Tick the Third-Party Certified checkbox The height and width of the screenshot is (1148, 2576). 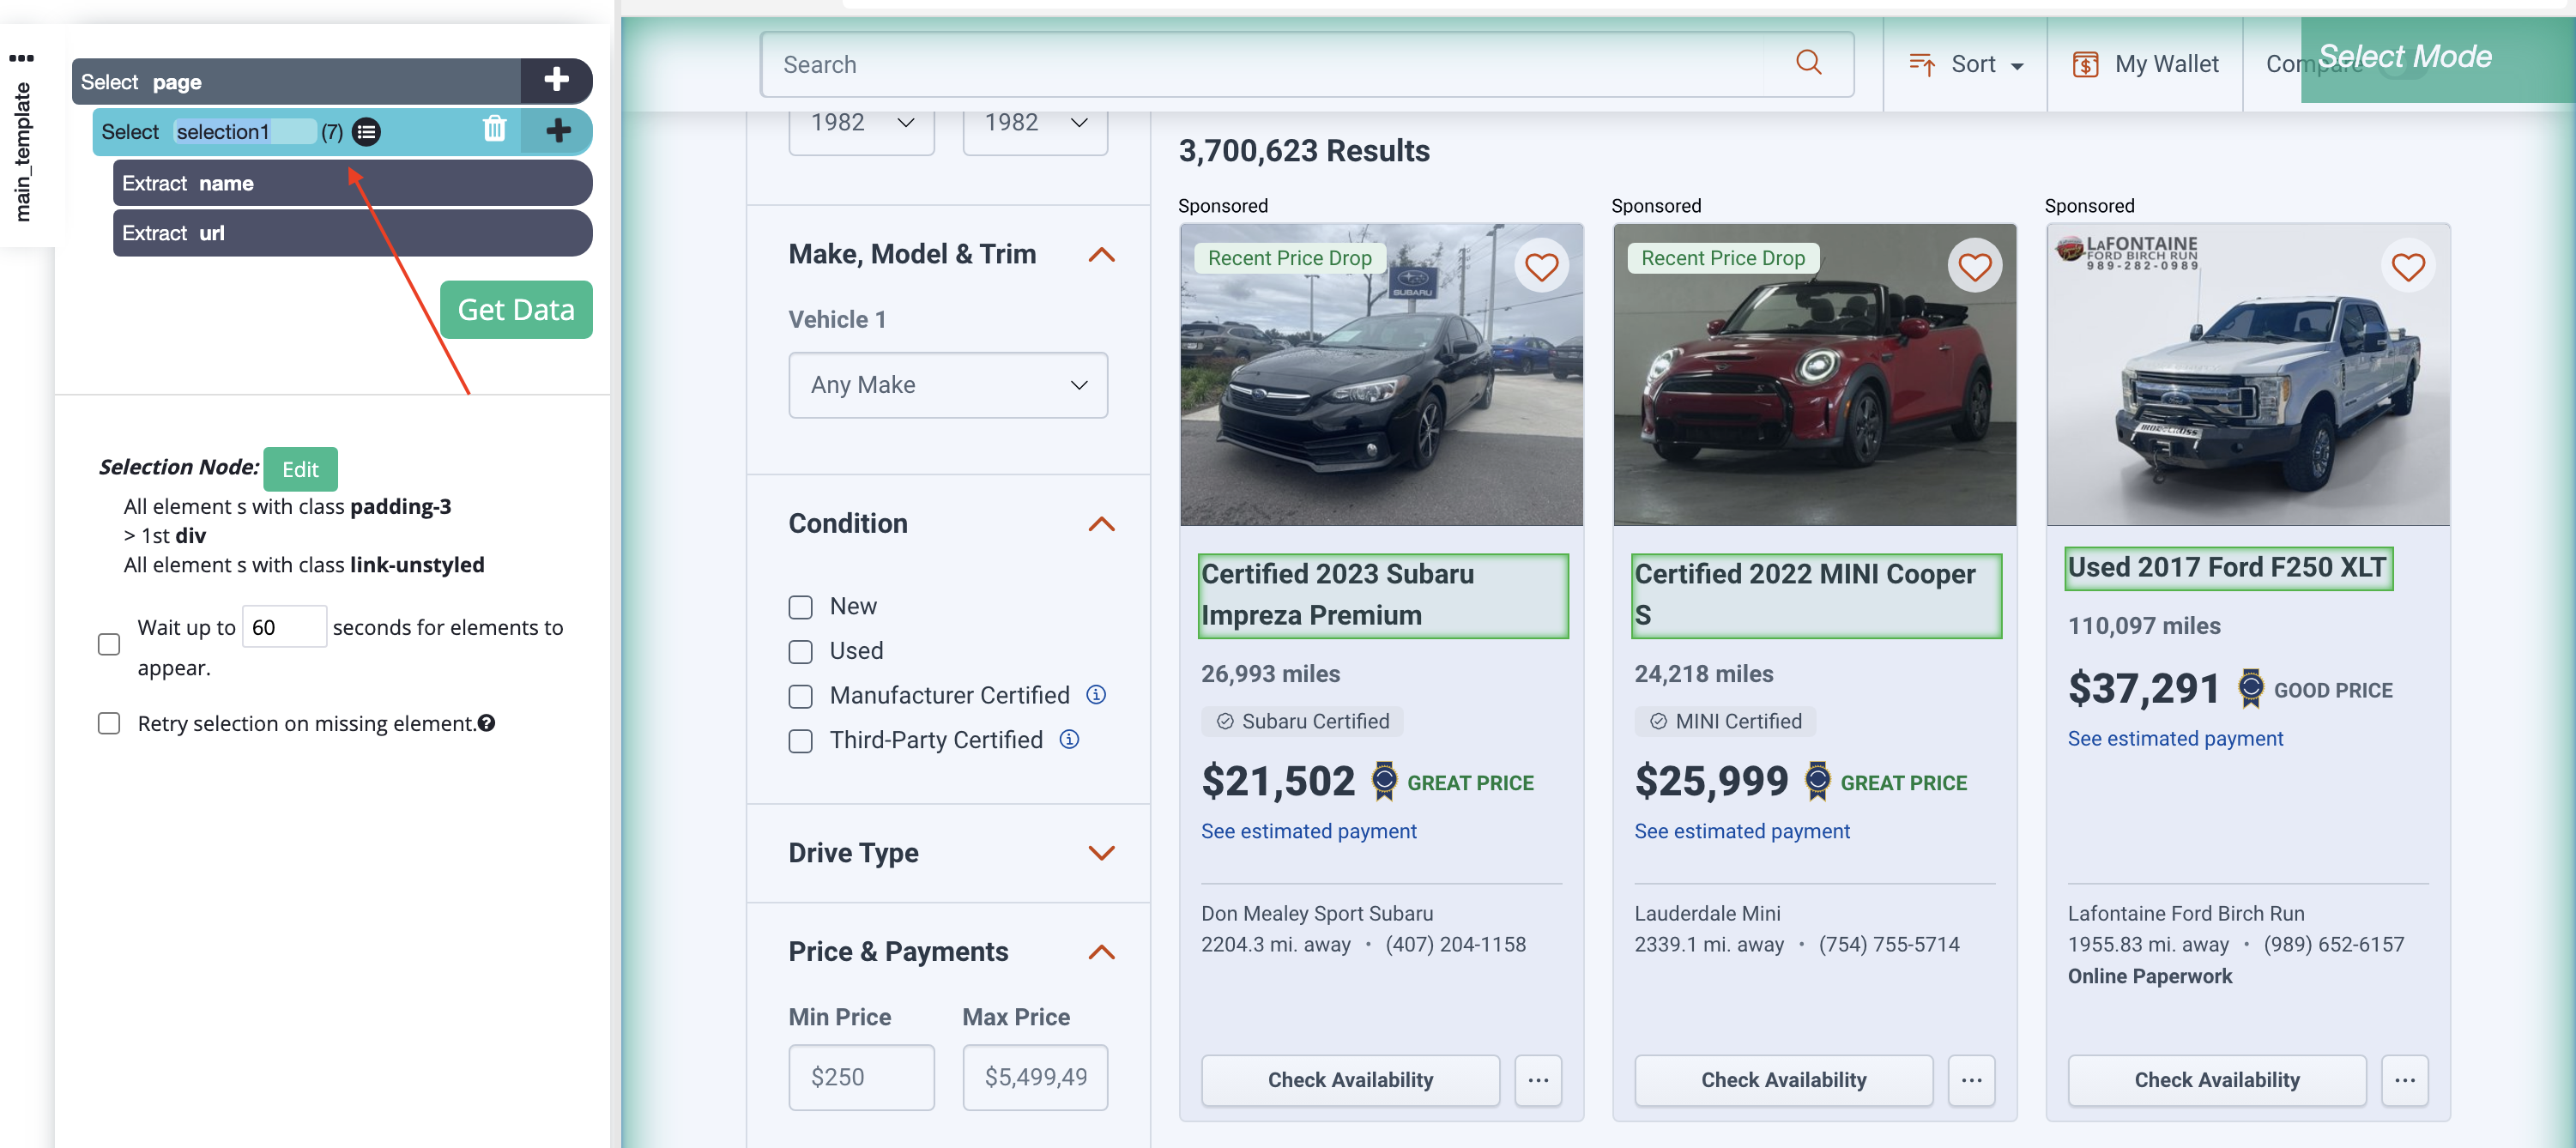[x=800, y=741]
